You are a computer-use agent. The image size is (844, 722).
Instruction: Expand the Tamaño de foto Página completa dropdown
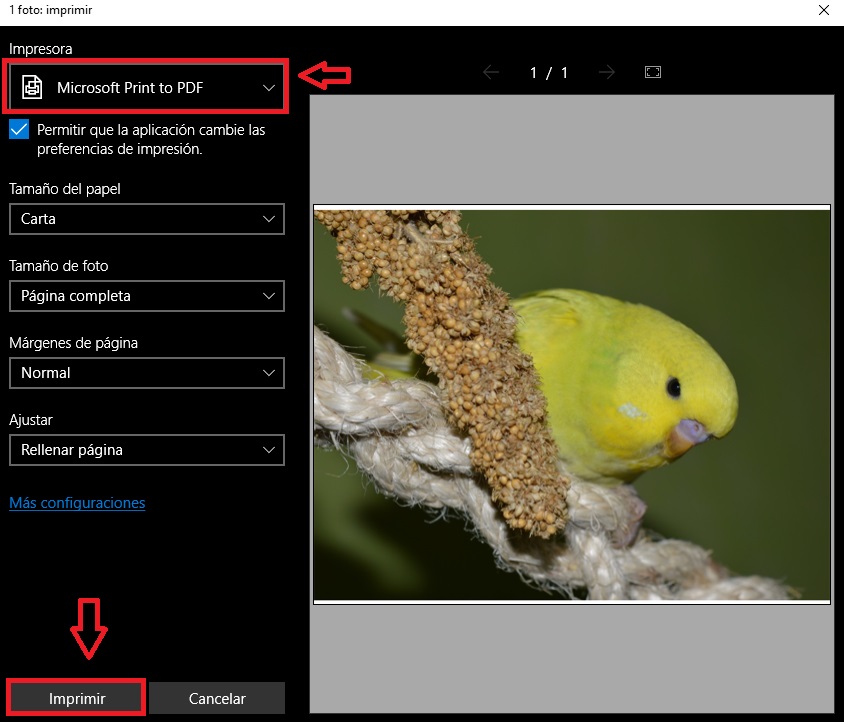click(146, 296)
